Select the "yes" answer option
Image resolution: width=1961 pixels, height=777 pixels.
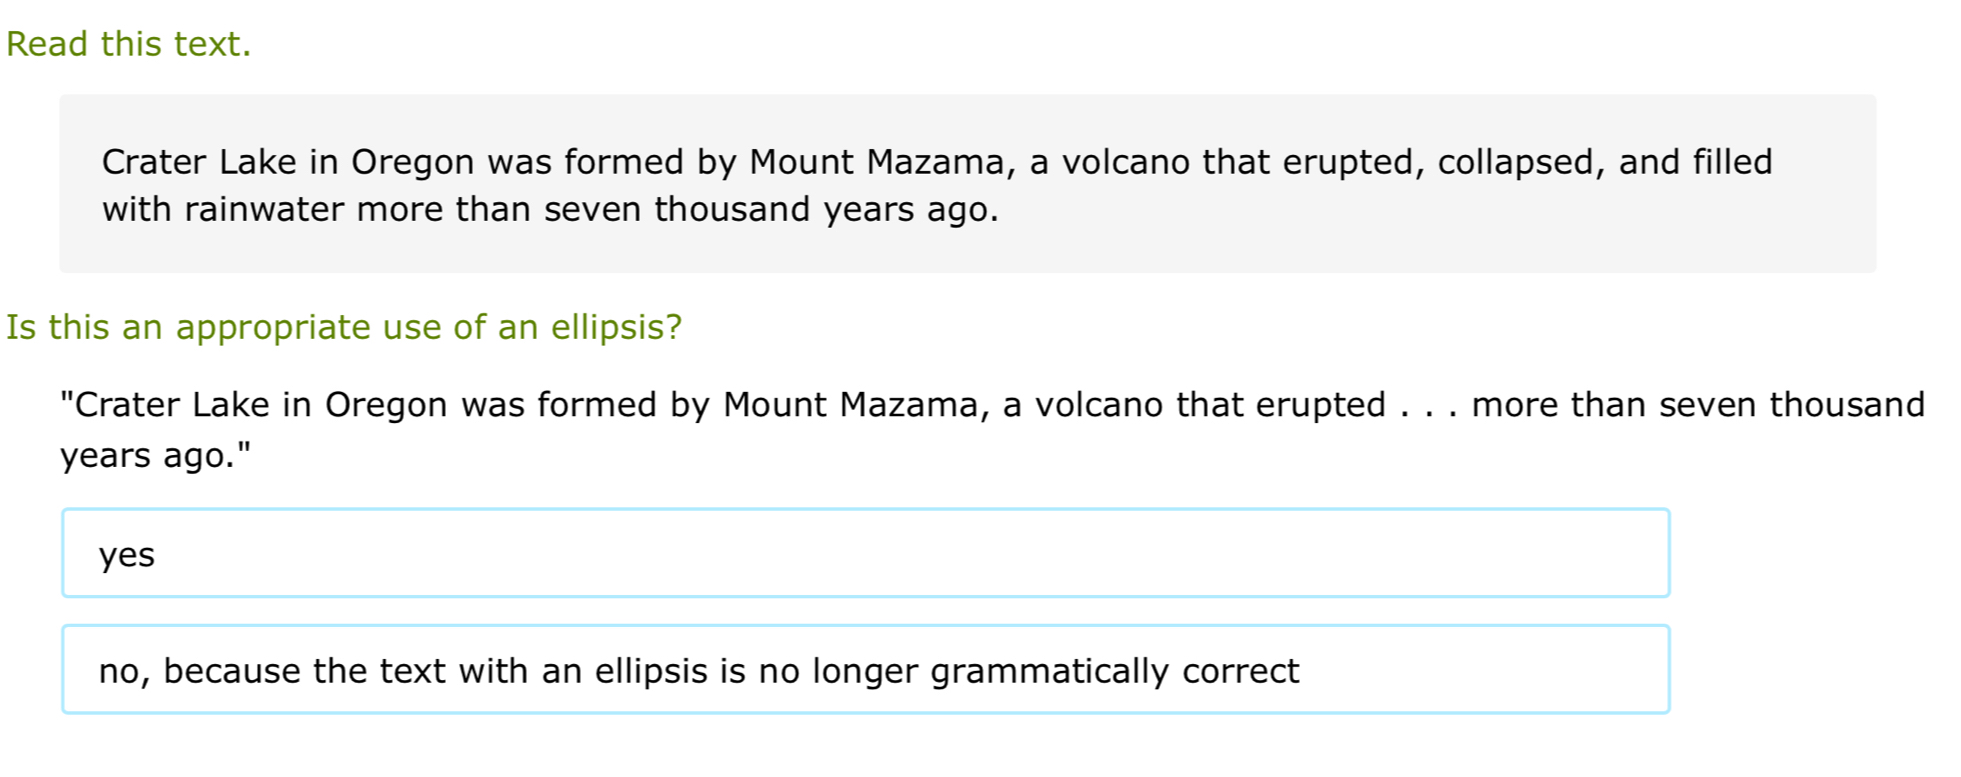coord(865,553)
